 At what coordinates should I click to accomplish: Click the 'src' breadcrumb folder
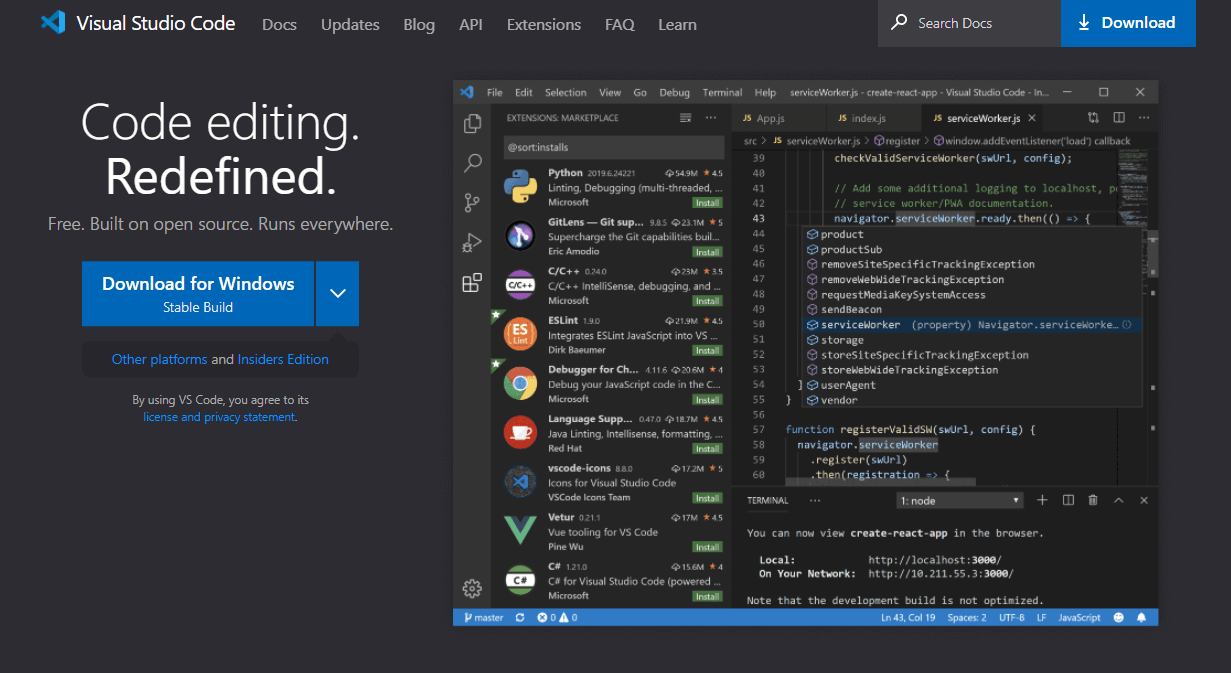point(750,141)
